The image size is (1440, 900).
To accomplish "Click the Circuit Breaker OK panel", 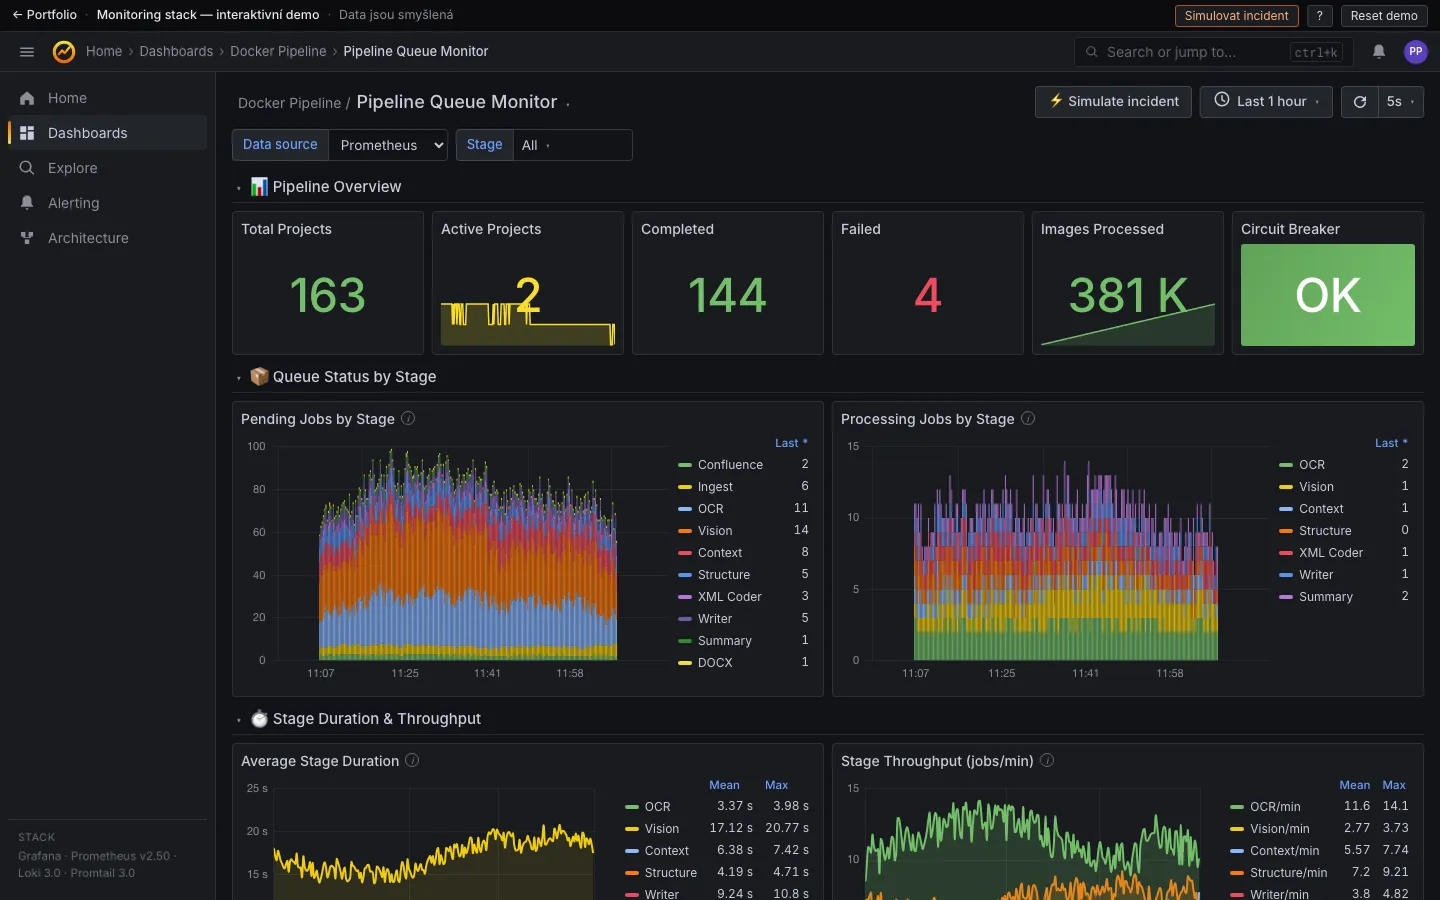I will [x=1327, y=295].
